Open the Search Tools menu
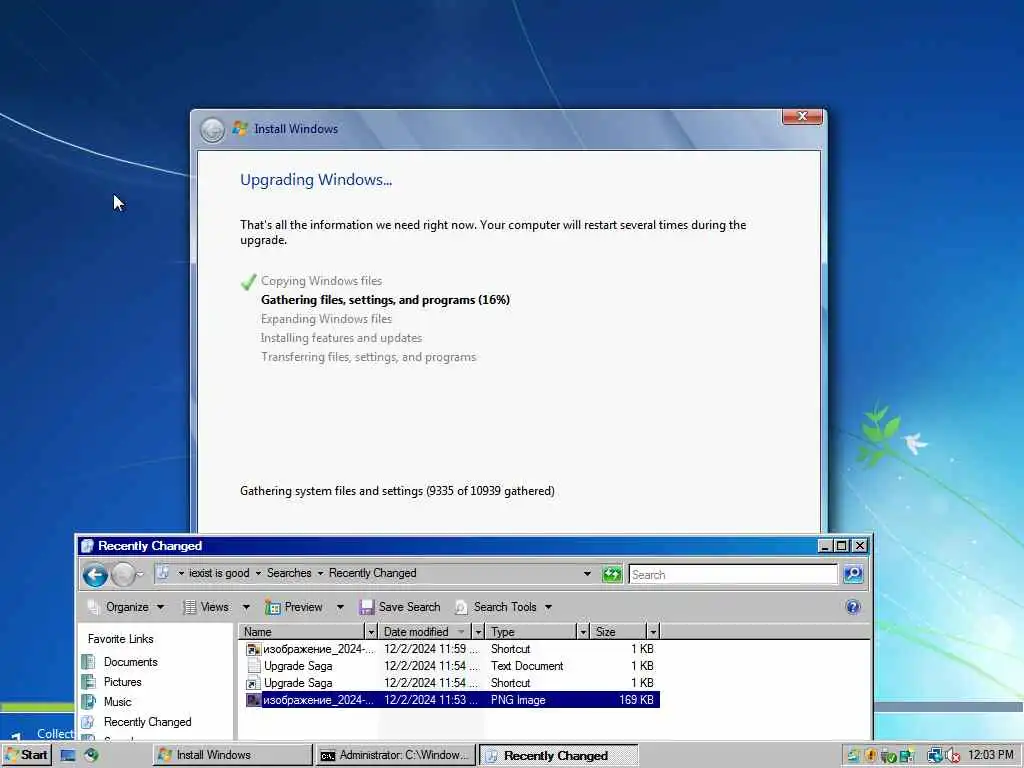1024x768 pixels. (x=504, y=607)
